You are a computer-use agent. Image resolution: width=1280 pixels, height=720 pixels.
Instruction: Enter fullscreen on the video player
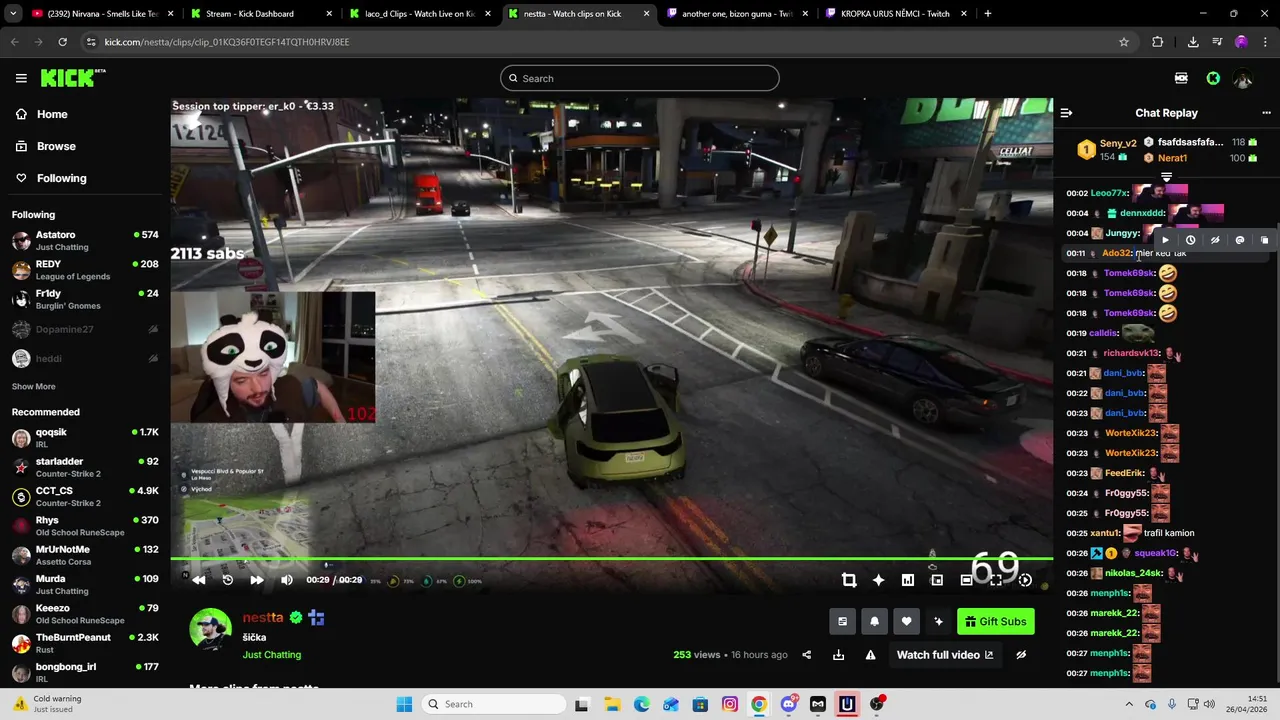click(996, 580)
